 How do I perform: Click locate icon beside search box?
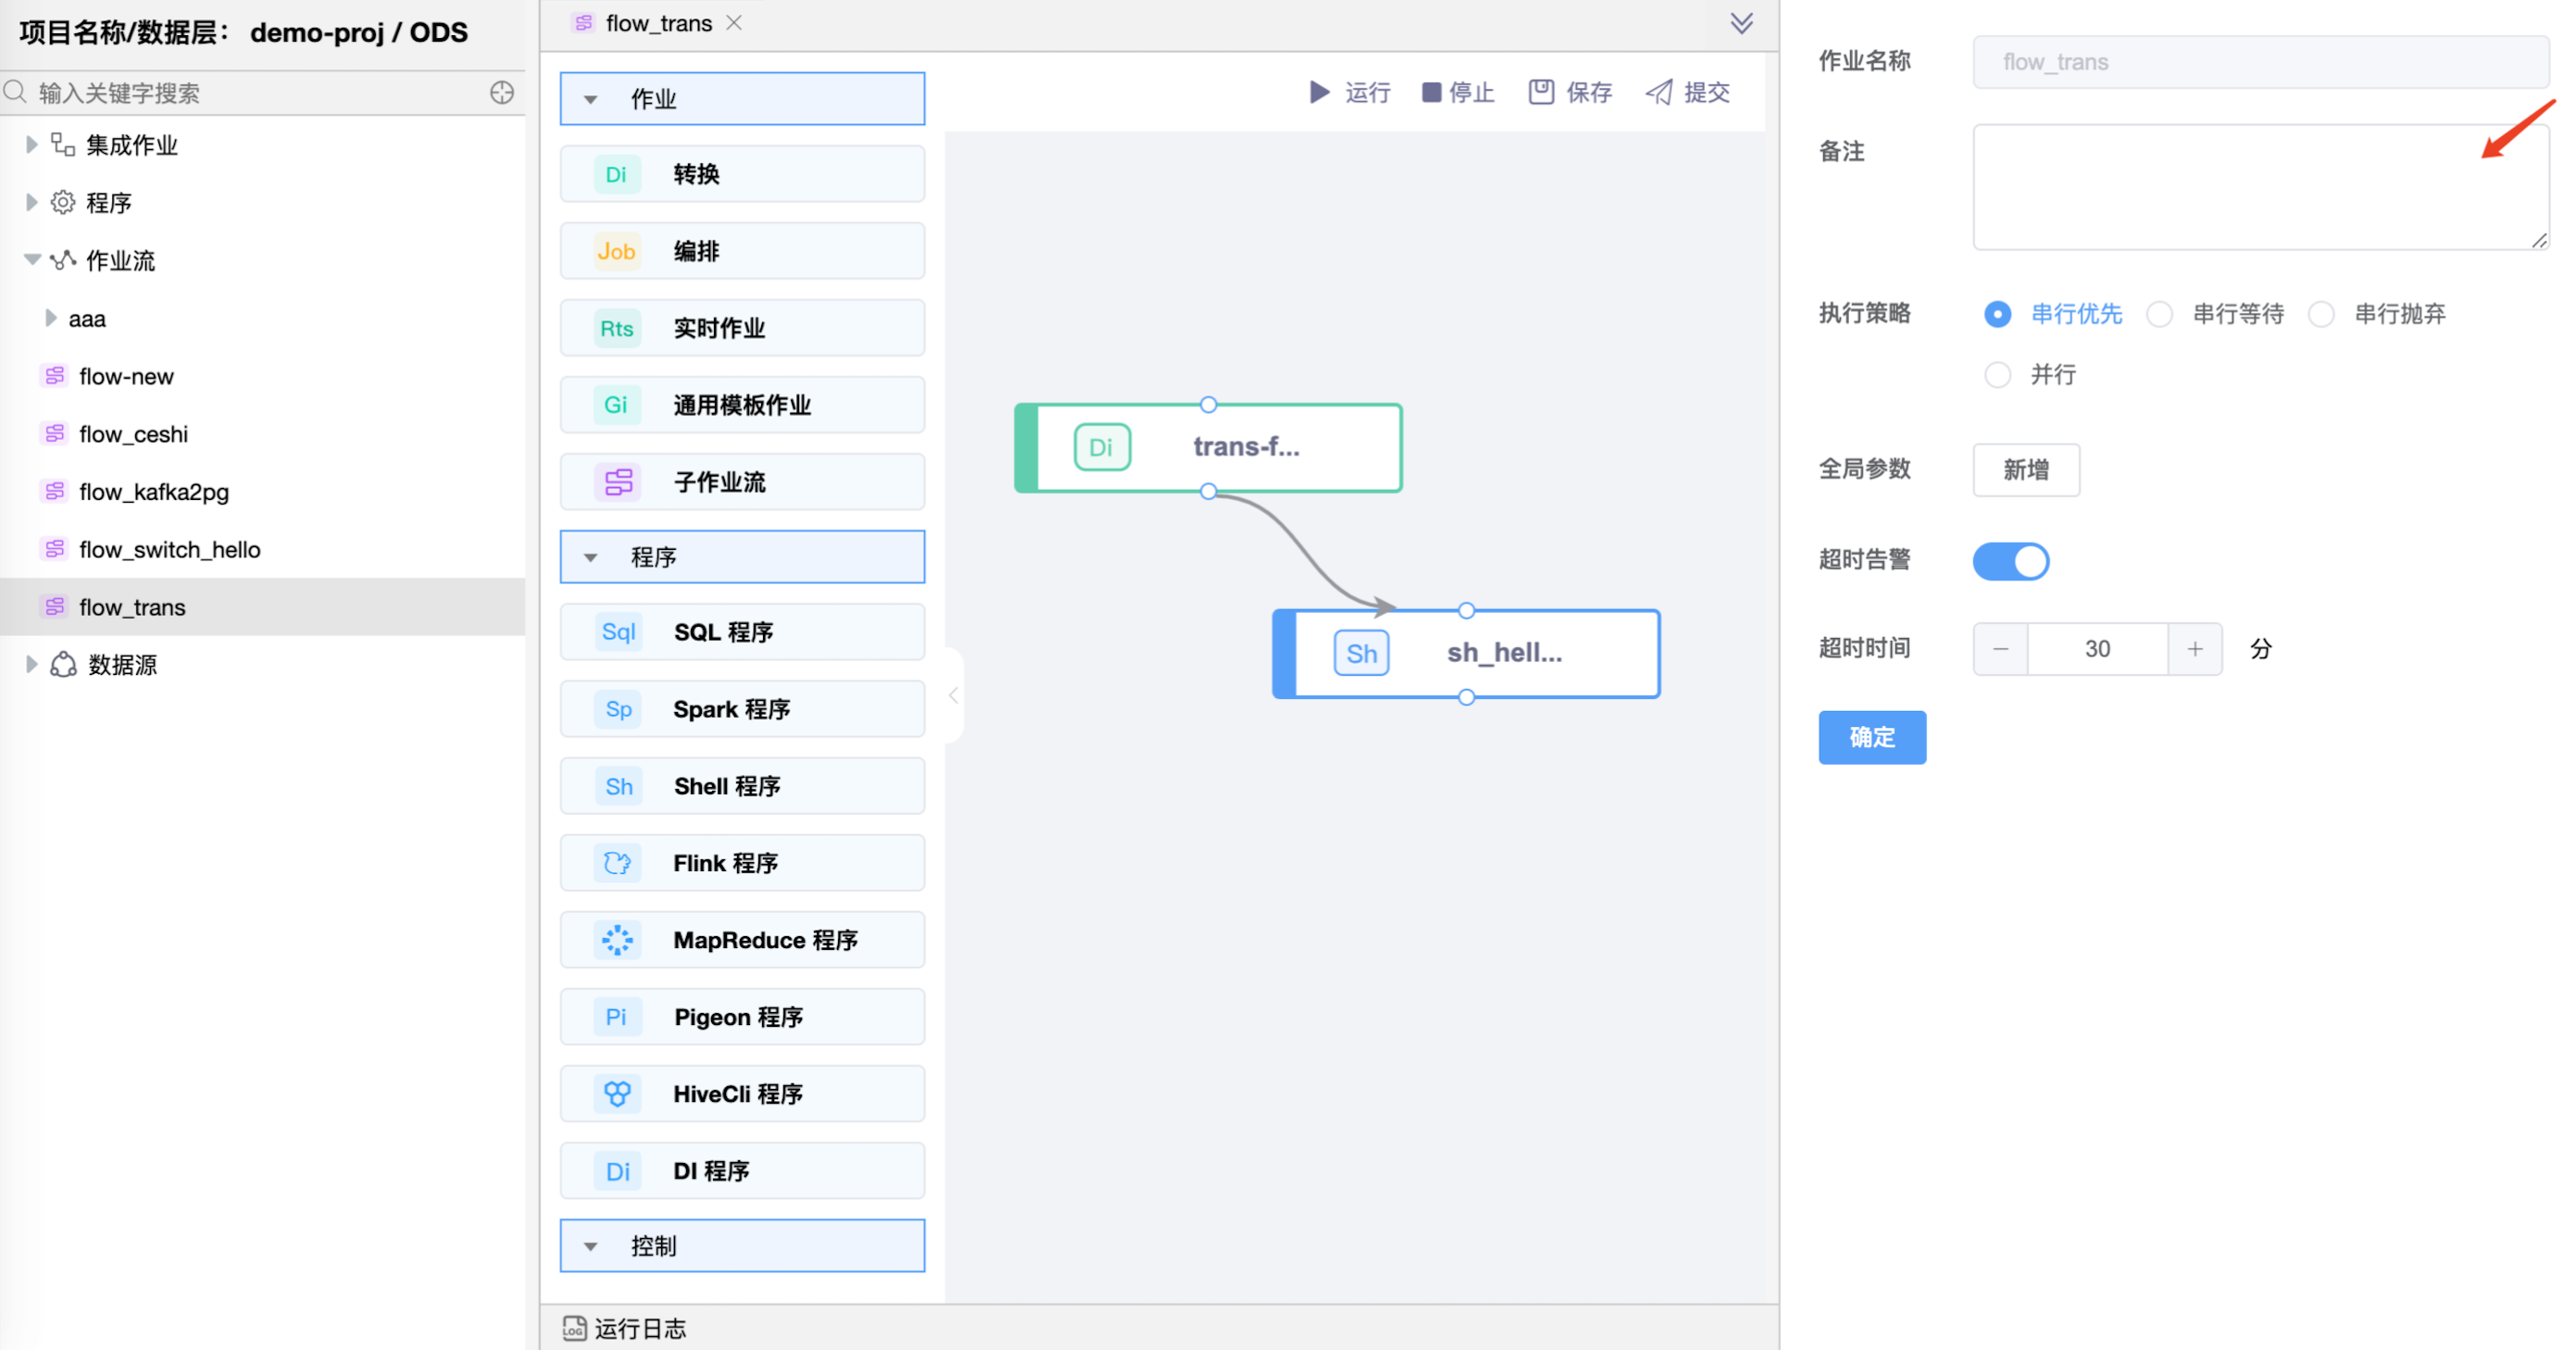tap(502, 92)
